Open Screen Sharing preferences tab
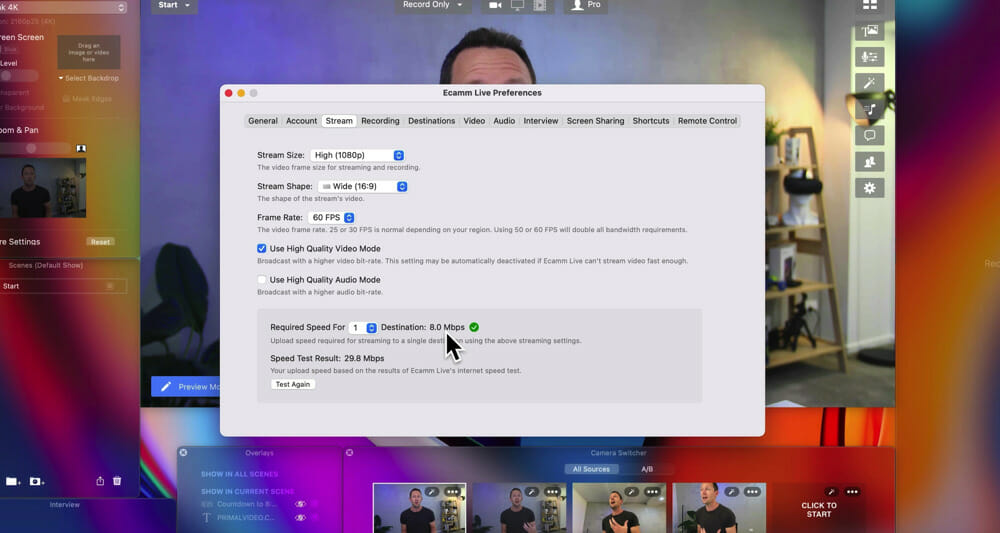 (596, 120)
